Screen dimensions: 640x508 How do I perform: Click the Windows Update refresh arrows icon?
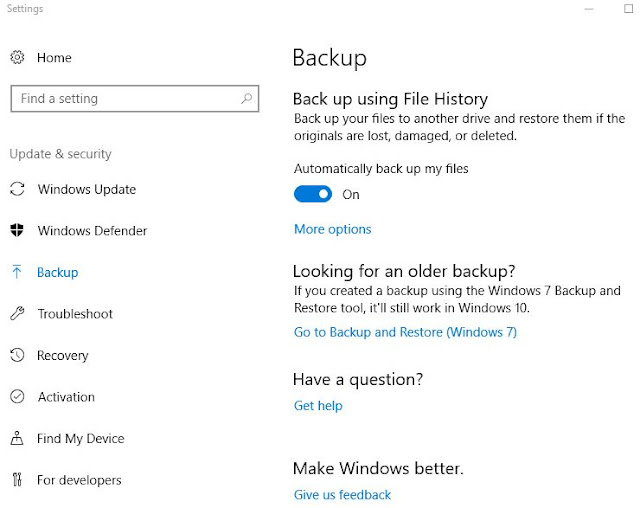pos(17,189)
